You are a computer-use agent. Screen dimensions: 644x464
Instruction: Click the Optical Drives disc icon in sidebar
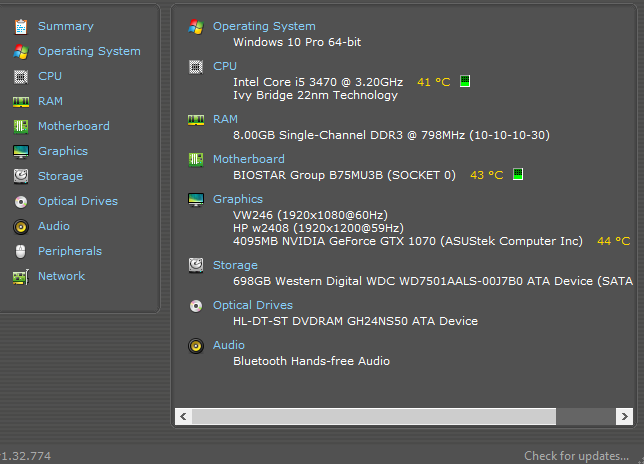[x=21, y=202]
